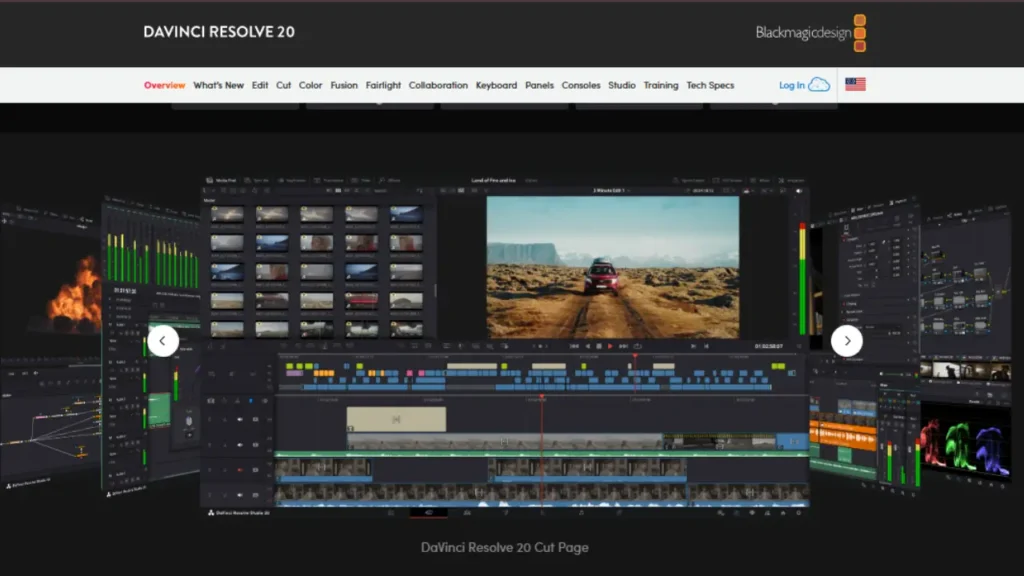This screenshot has width=1024, height=576.
Task: Open the Effects panel
Action: (389, 180)
